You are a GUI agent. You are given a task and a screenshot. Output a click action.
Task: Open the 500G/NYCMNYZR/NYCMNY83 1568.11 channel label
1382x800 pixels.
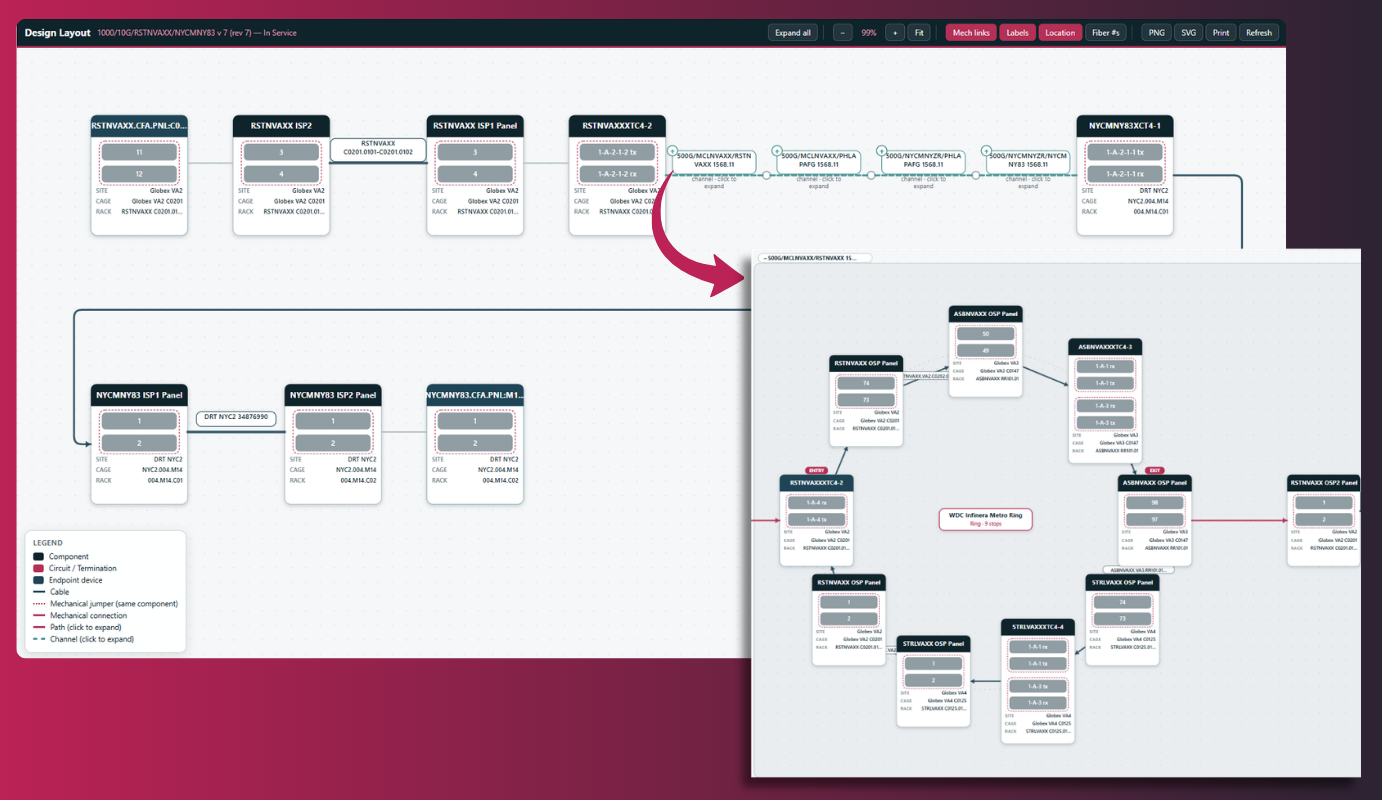tap(1028, 160)
